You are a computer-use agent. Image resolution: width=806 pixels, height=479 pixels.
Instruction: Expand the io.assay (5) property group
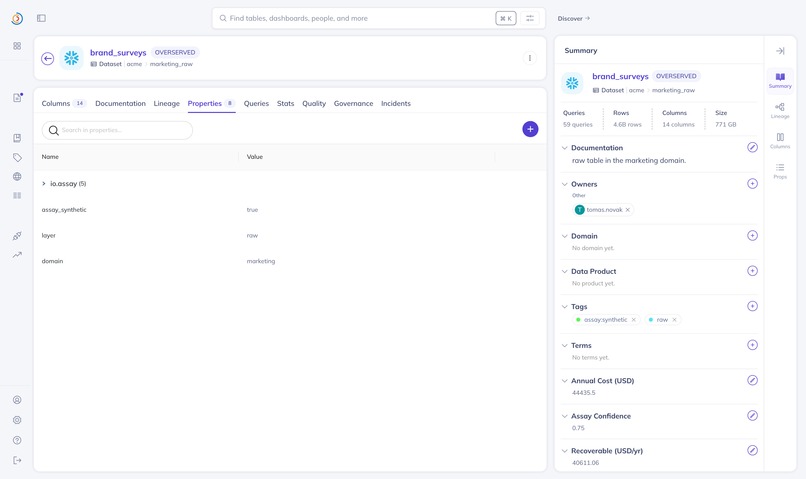click(x=44, y=183)
